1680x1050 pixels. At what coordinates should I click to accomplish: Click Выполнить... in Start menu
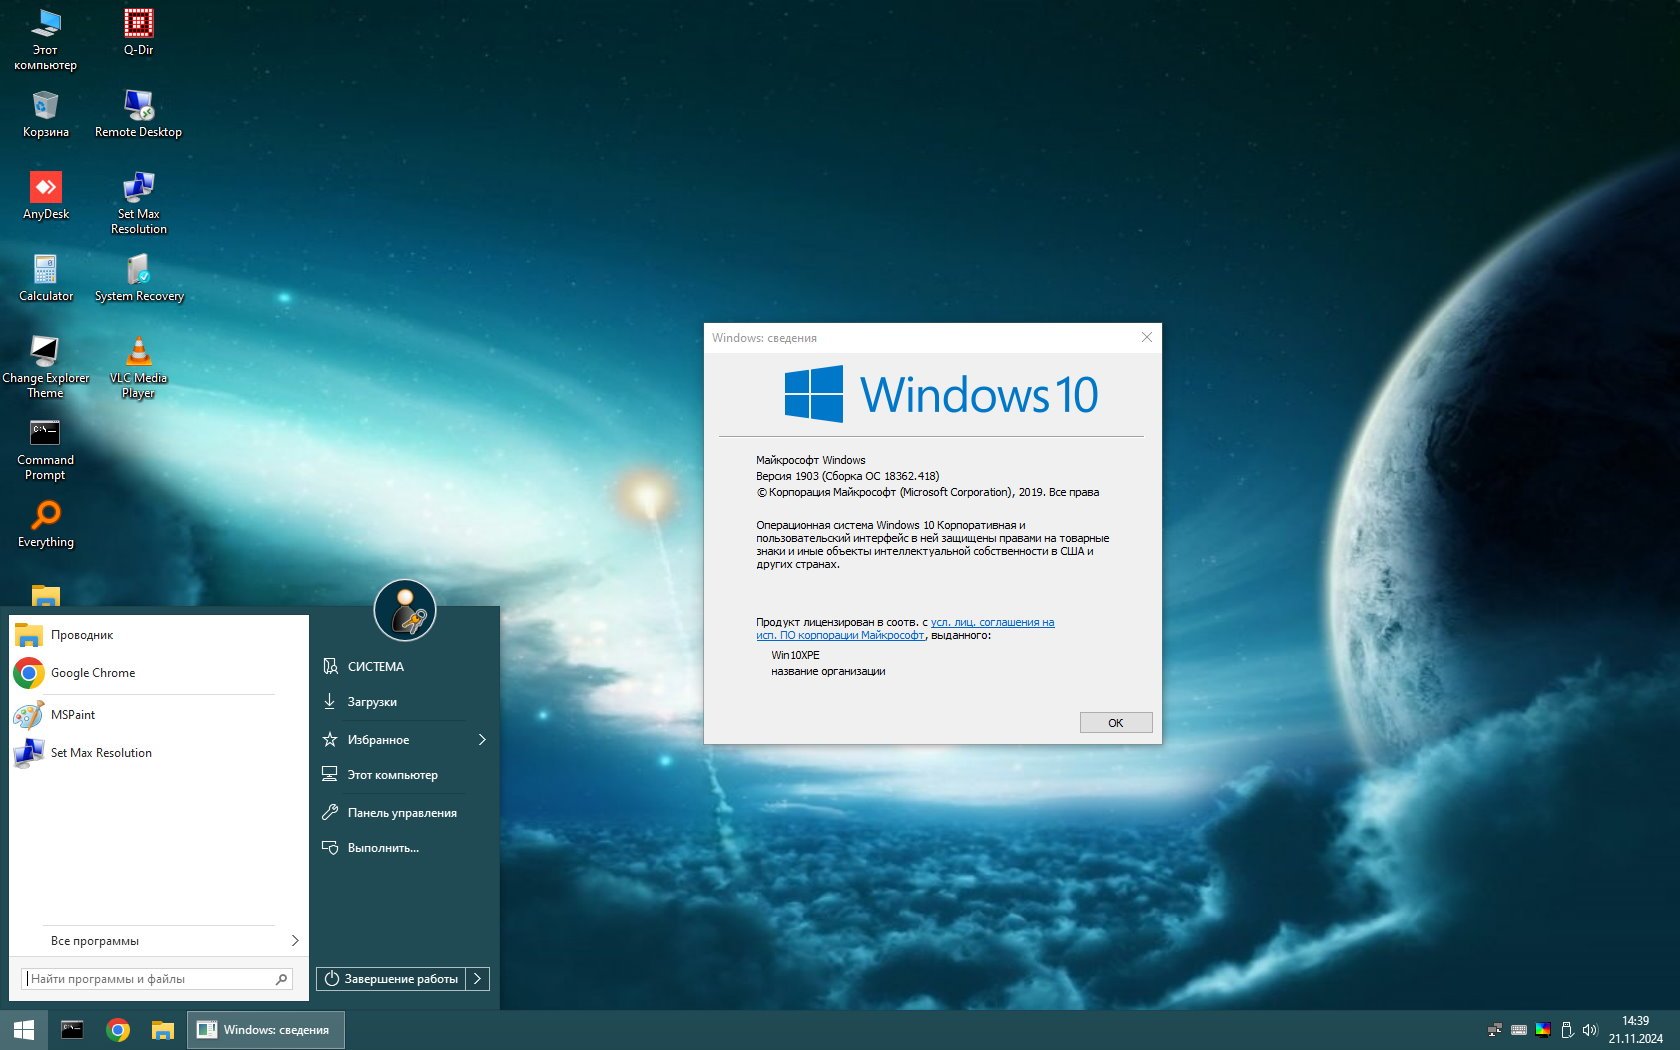(383, 848)
